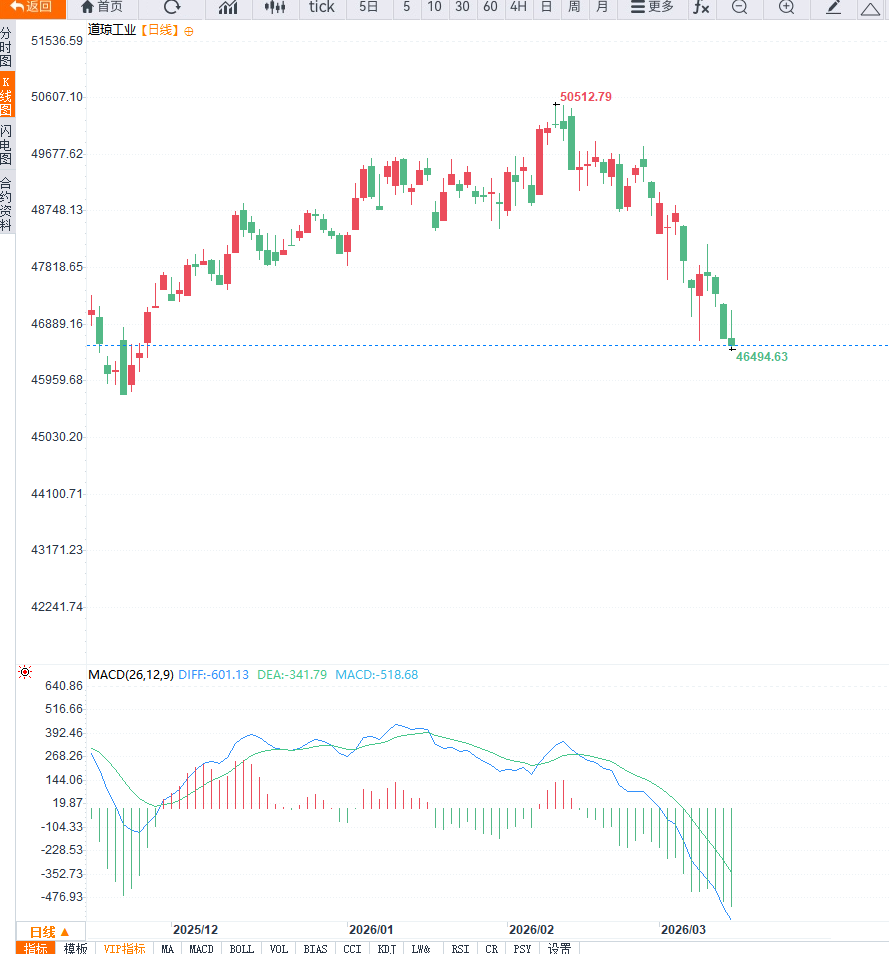Click the orange plus circle next to 日线
The image size is (889, 954).
(189, 32)
